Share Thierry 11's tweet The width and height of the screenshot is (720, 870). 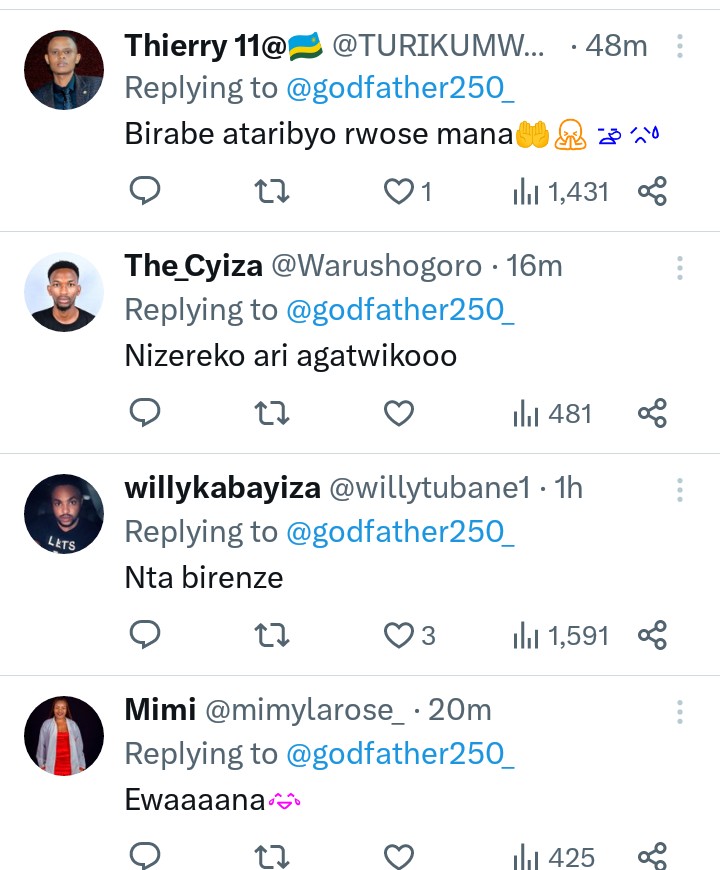coord(652,191)
